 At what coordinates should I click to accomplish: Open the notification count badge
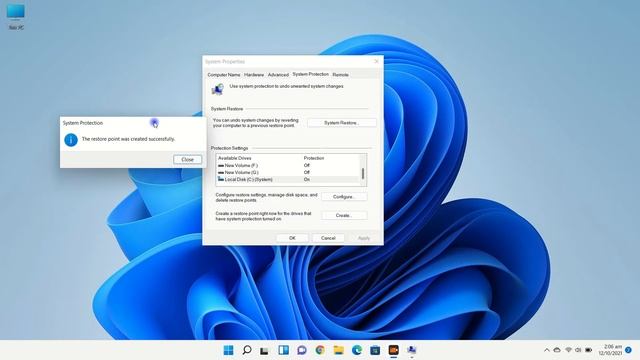(x=629, y=350)
